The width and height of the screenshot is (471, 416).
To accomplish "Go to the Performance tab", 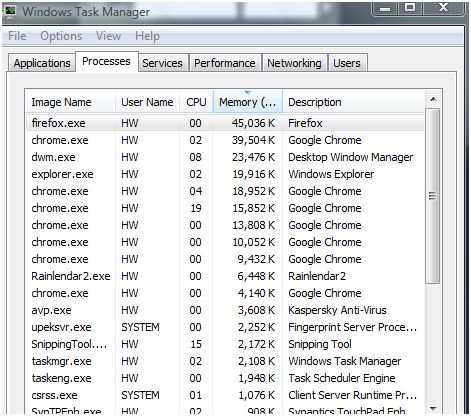I will (x=225, y=63).
